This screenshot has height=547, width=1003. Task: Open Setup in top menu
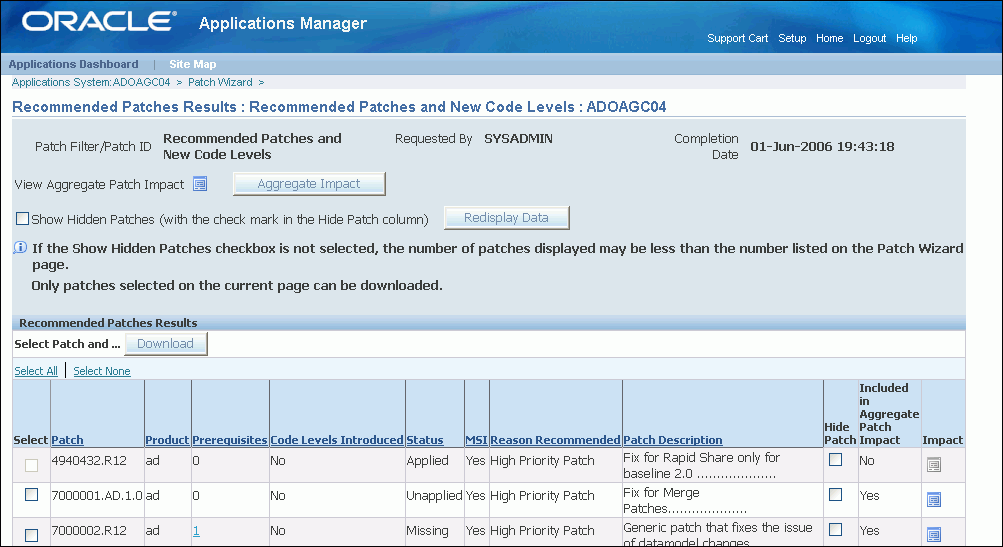792,38
